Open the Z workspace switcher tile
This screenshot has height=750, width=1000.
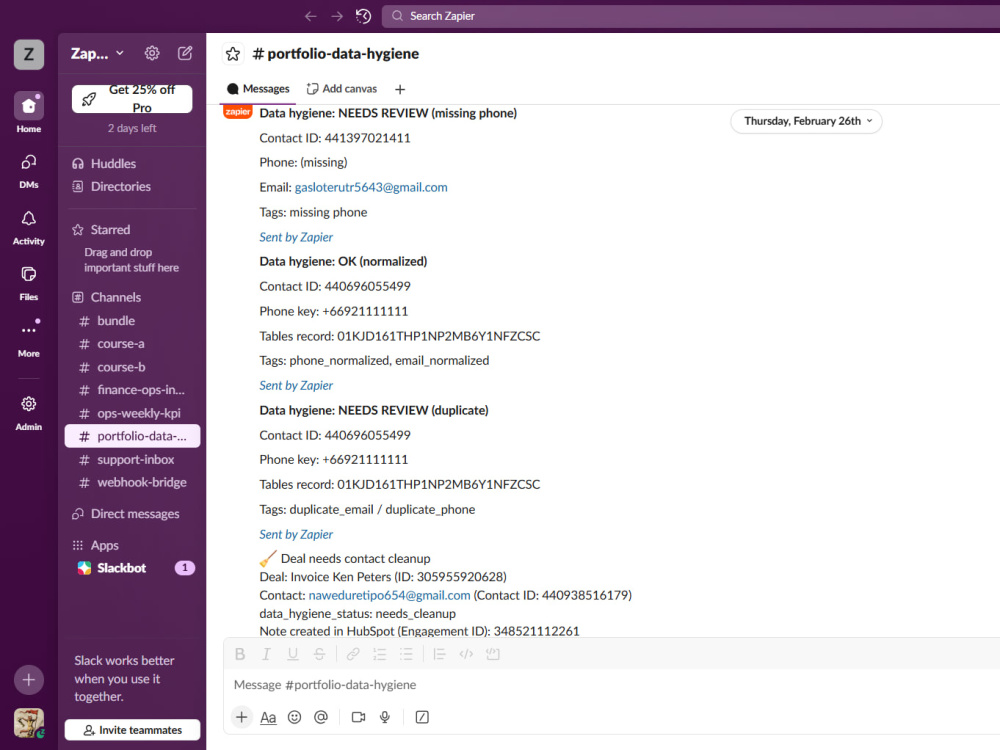pos(29,54)
